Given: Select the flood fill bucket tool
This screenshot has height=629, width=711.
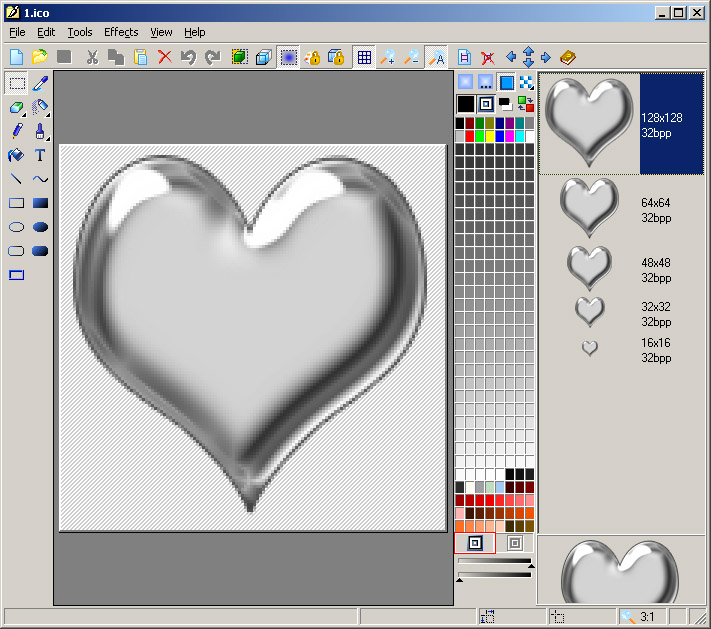Looking at the screenshot, I should [17, 155].
